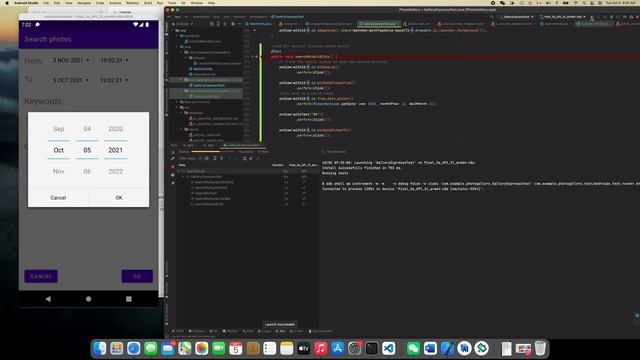The image size is (640, 360).
Task: Select previous year 2020 in picker
Action: point(116,129)
